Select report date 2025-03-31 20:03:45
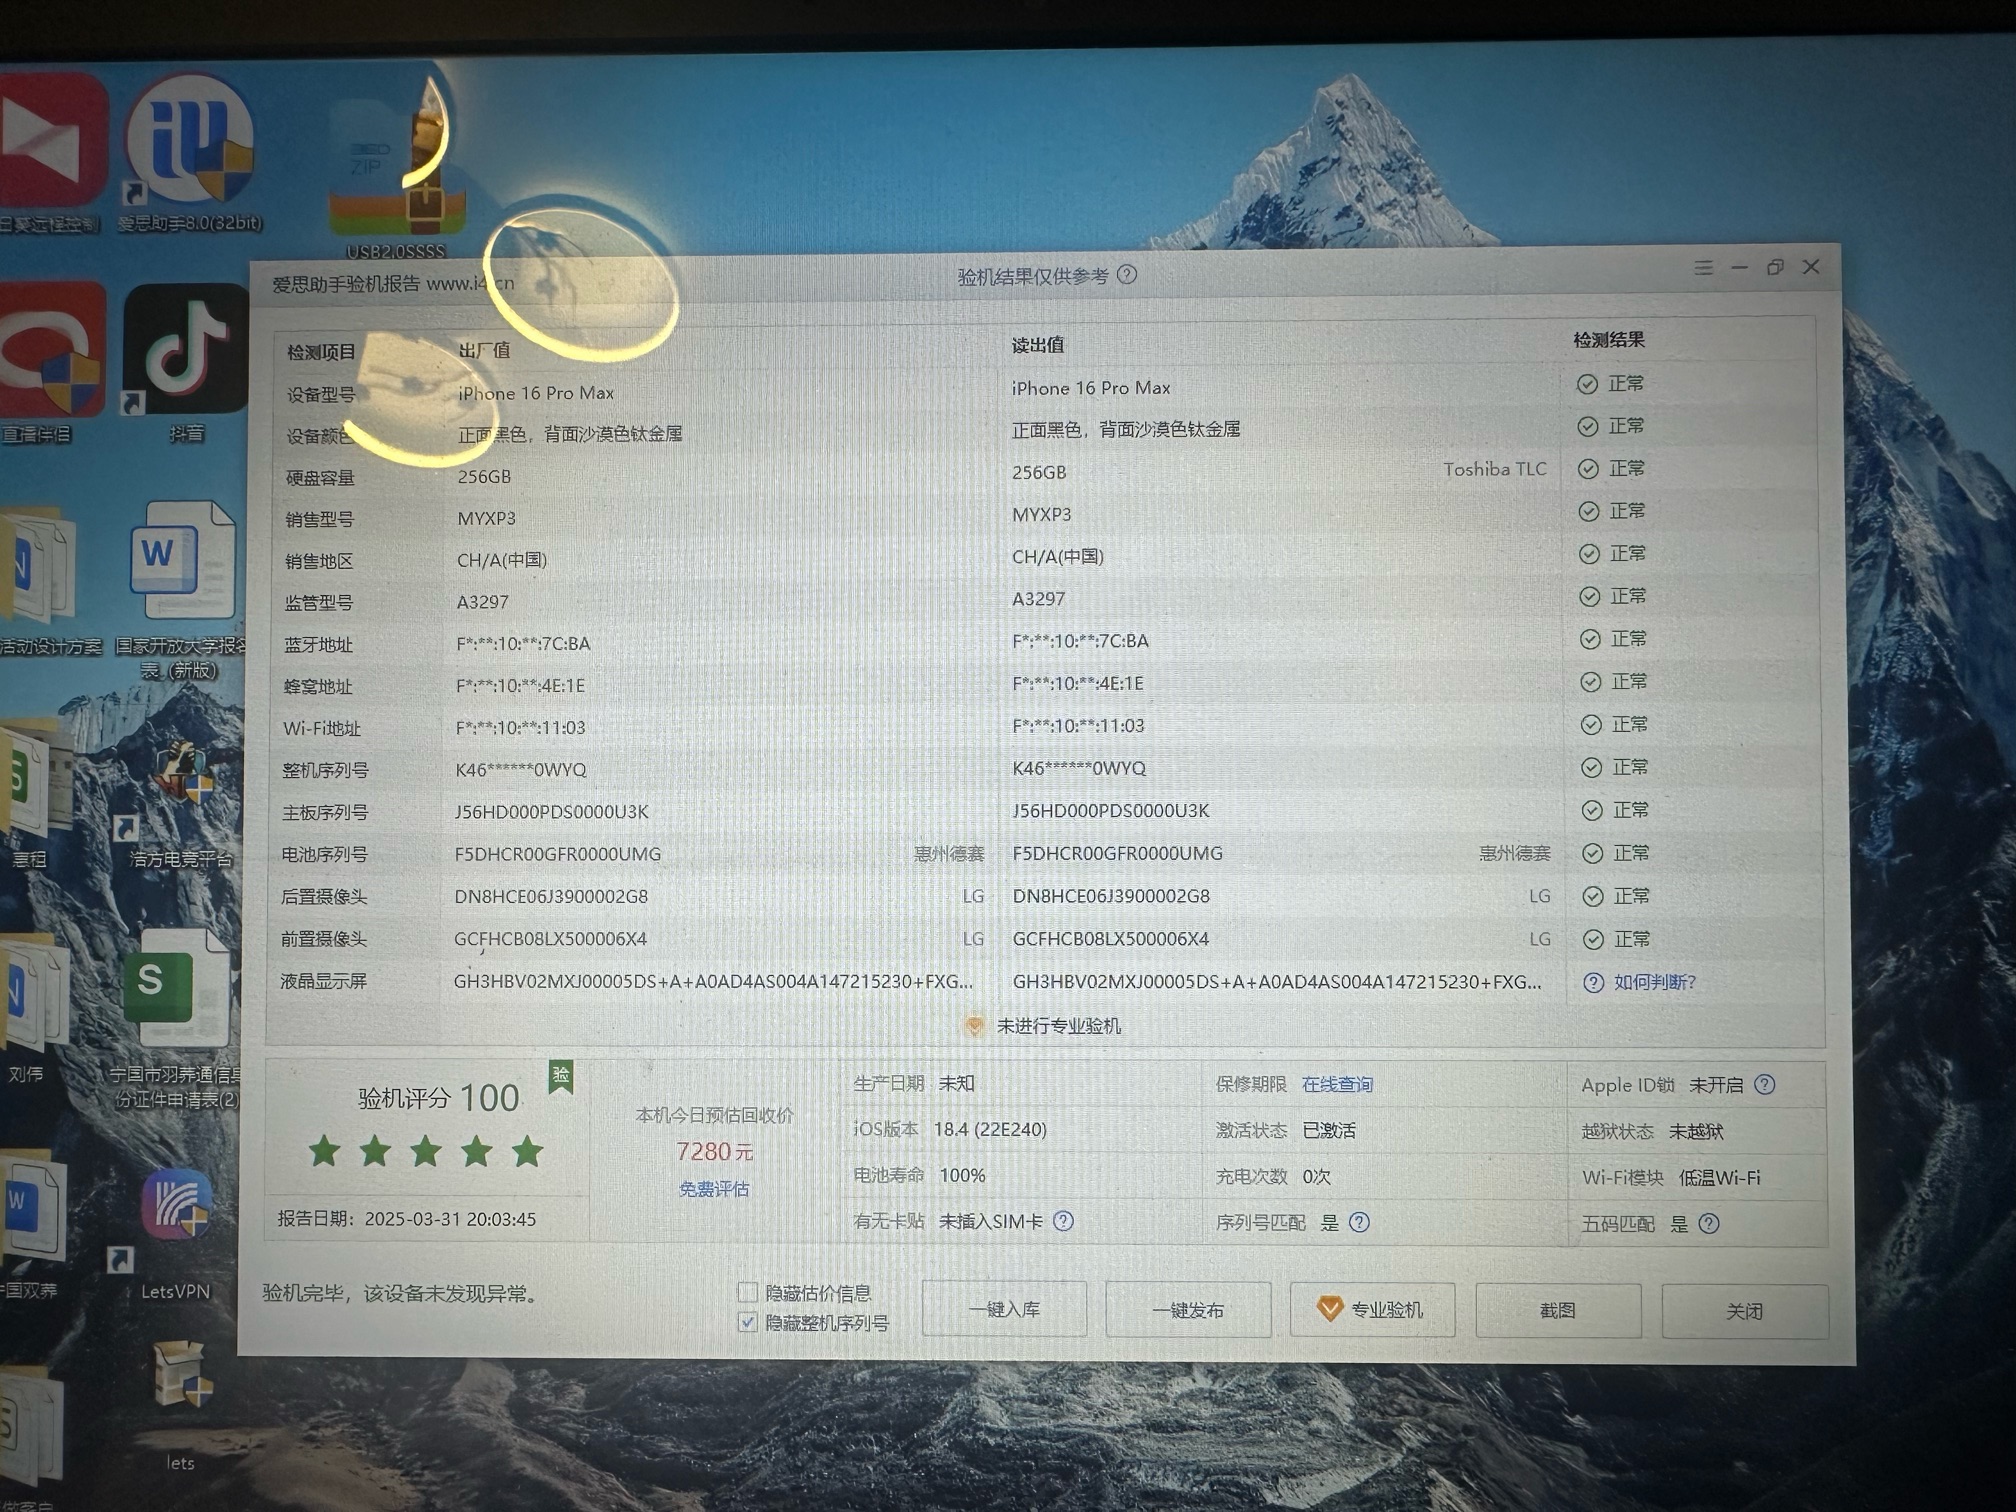 coord(450,1219)
